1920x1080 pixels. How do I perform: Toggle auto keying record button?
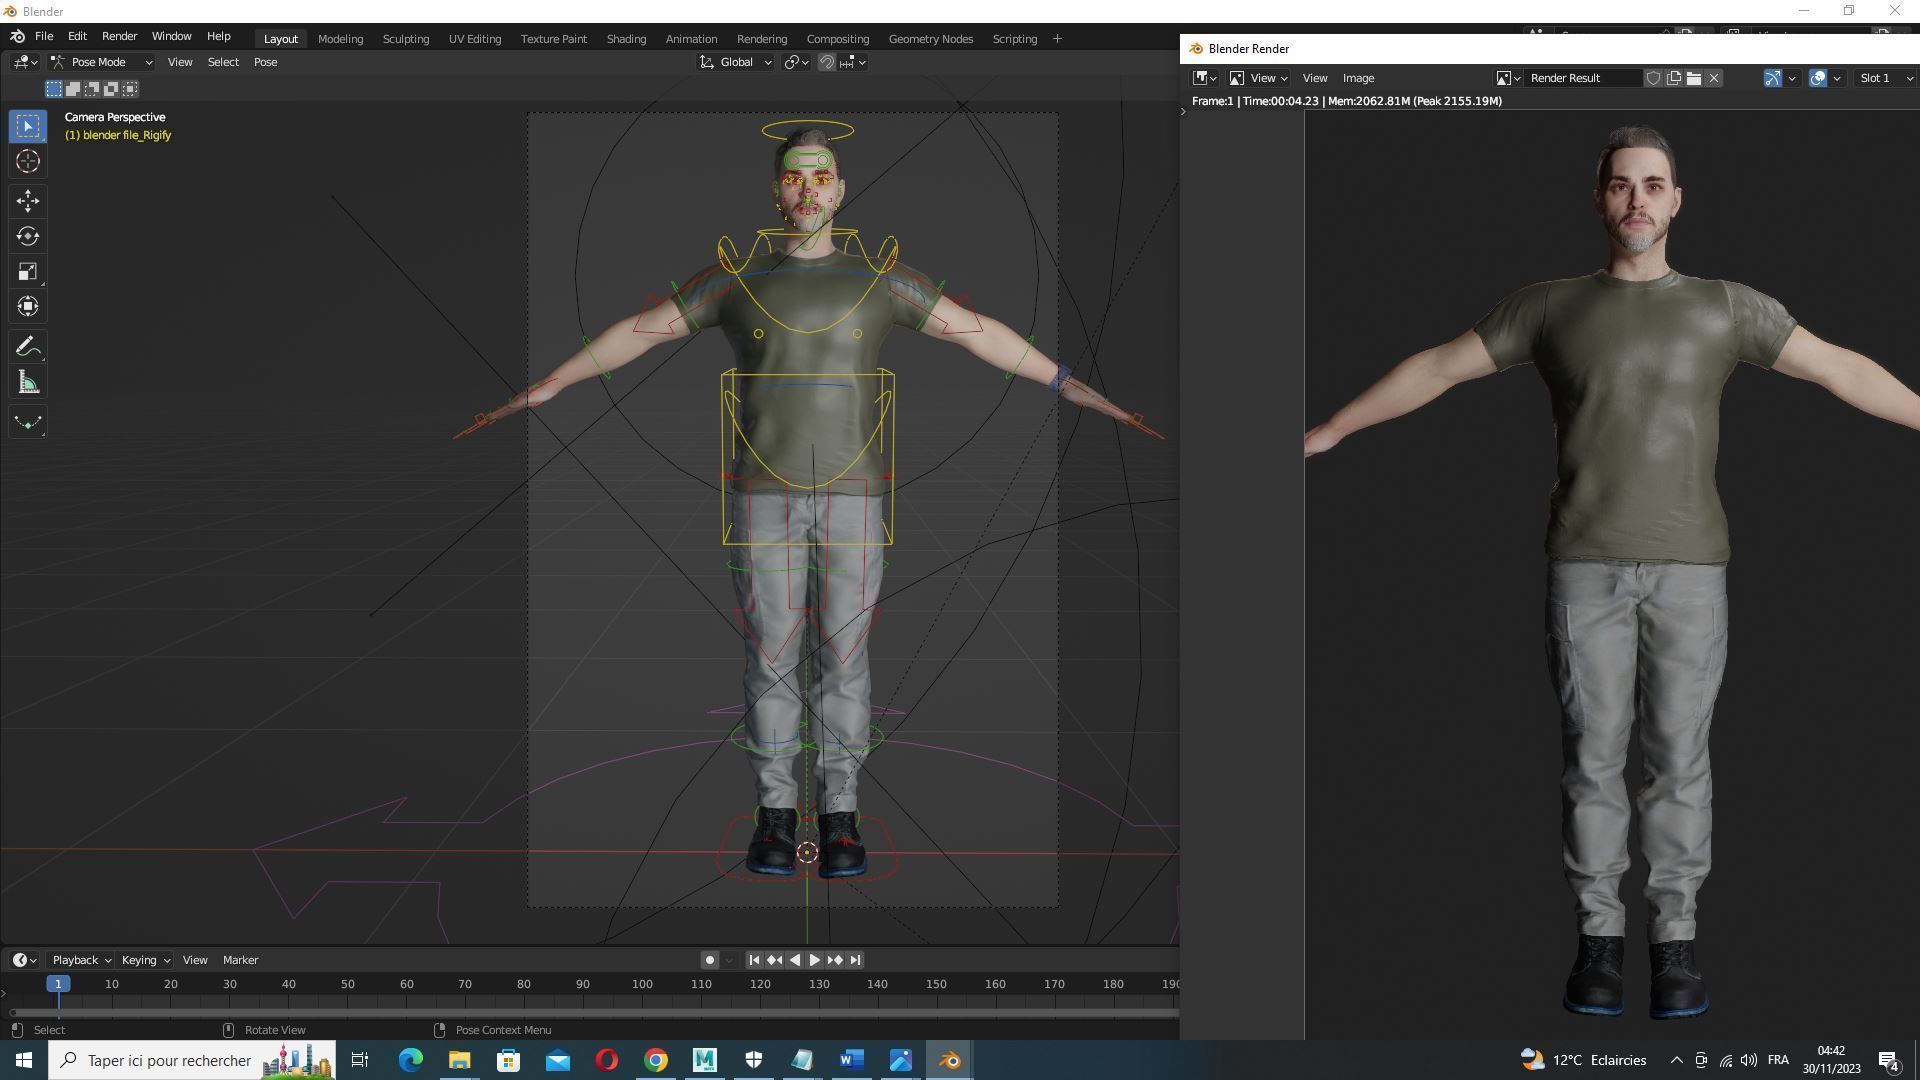pyautogui.click(x=709, y=960)
